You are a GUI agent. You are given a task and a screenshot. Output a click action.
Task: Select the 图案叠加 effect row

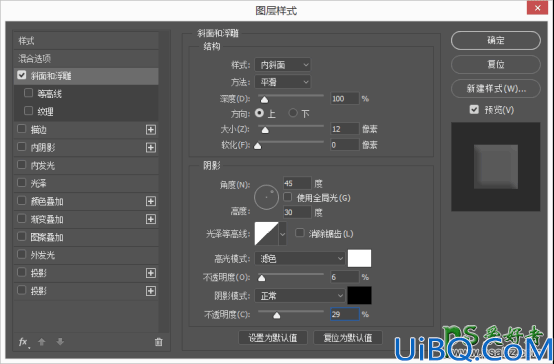[86, 237]
